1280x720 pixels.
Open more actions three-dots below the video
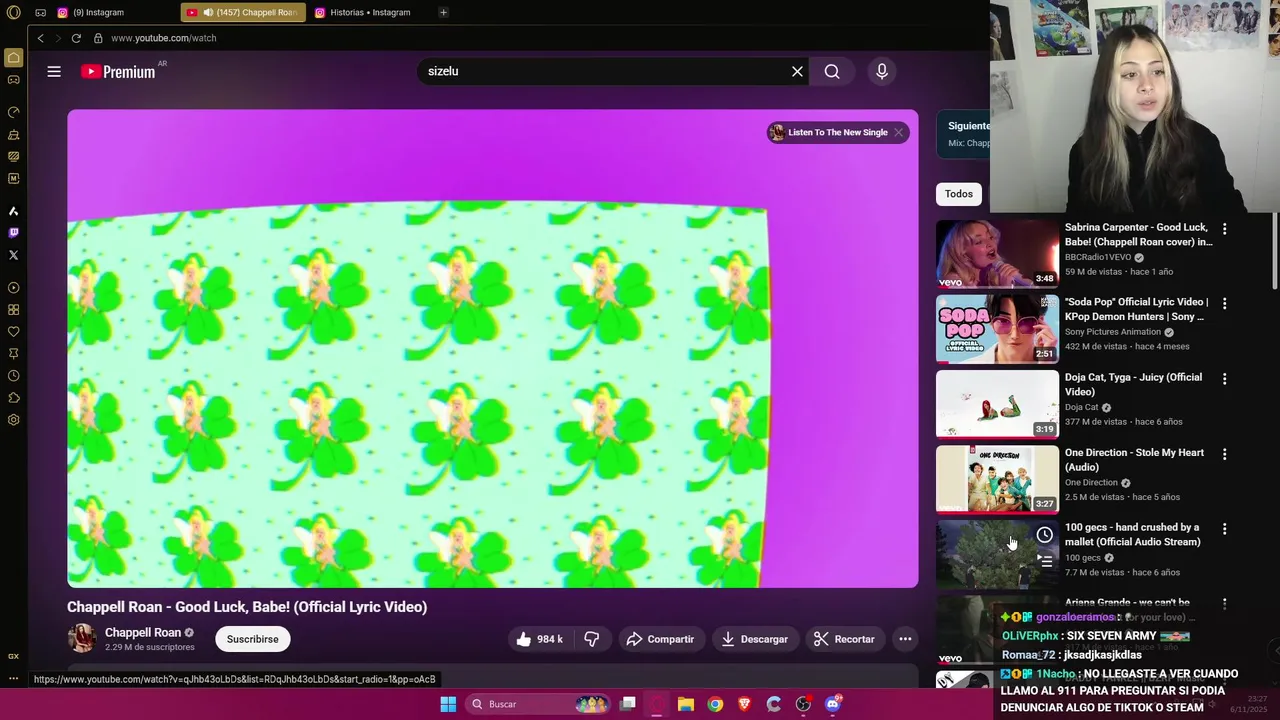[x=905, y=639]
